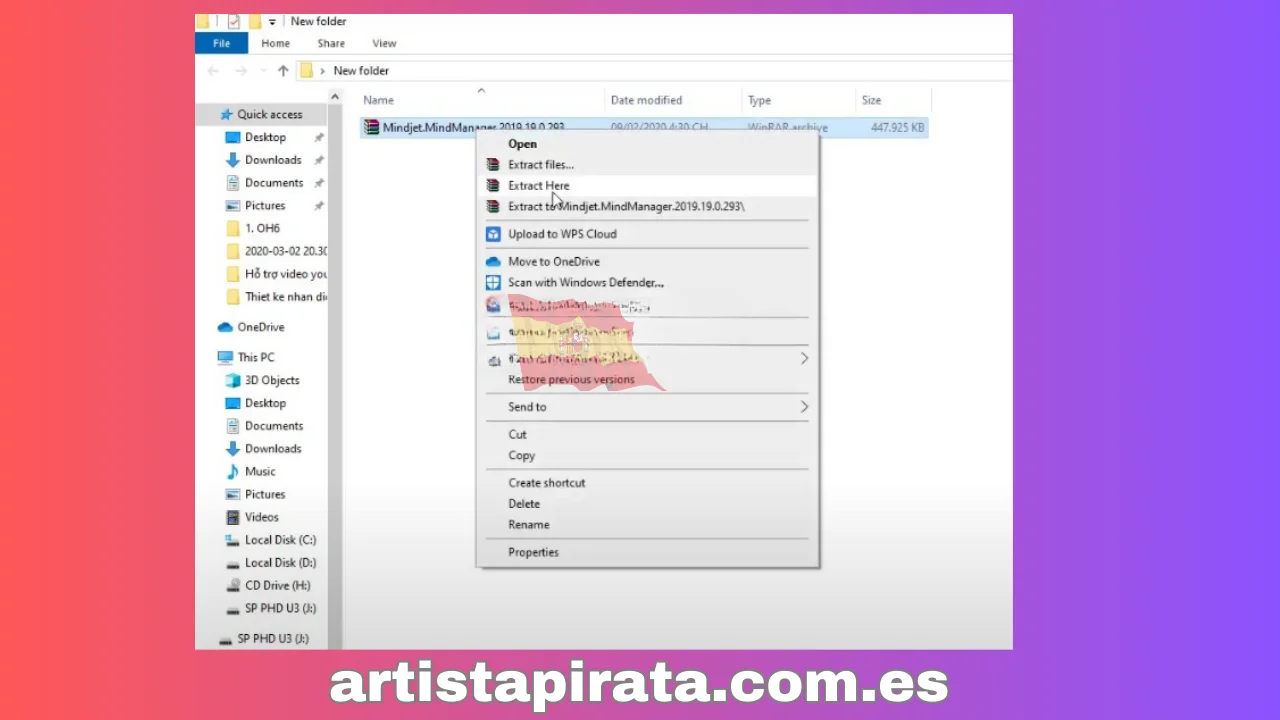The image size is (1280, 720).
Task: Sort files by the Name column
Action: click(x=378, y=100)
